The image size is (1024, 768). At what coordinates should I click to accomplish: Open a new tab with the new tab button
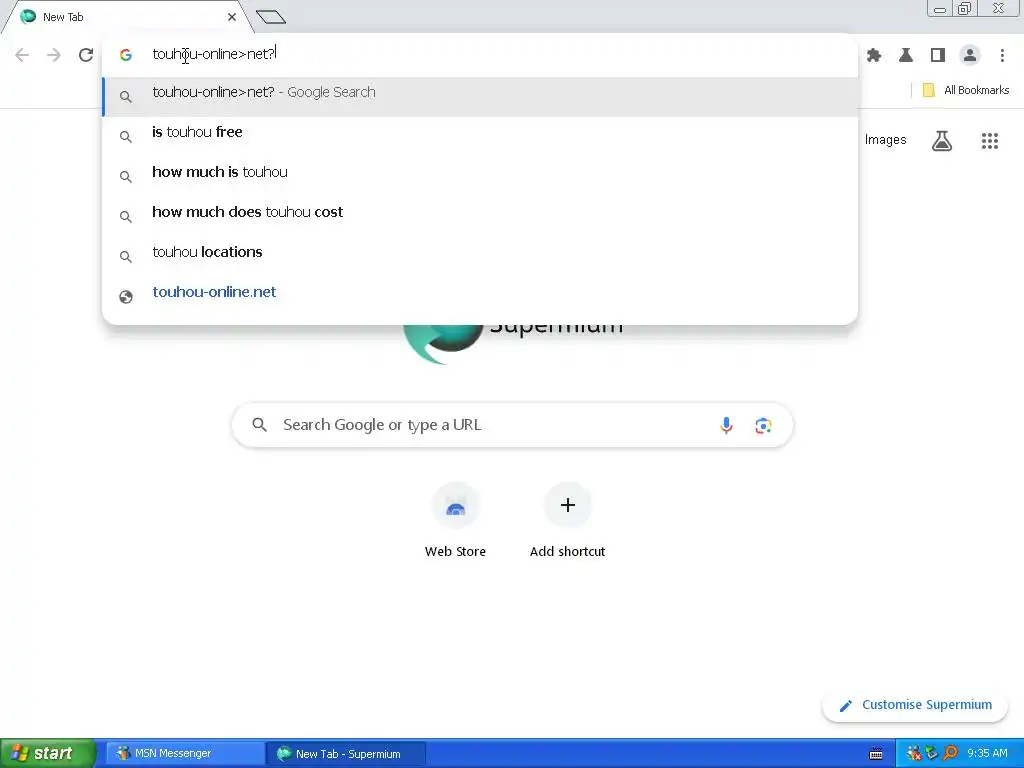tap(270, 17)
